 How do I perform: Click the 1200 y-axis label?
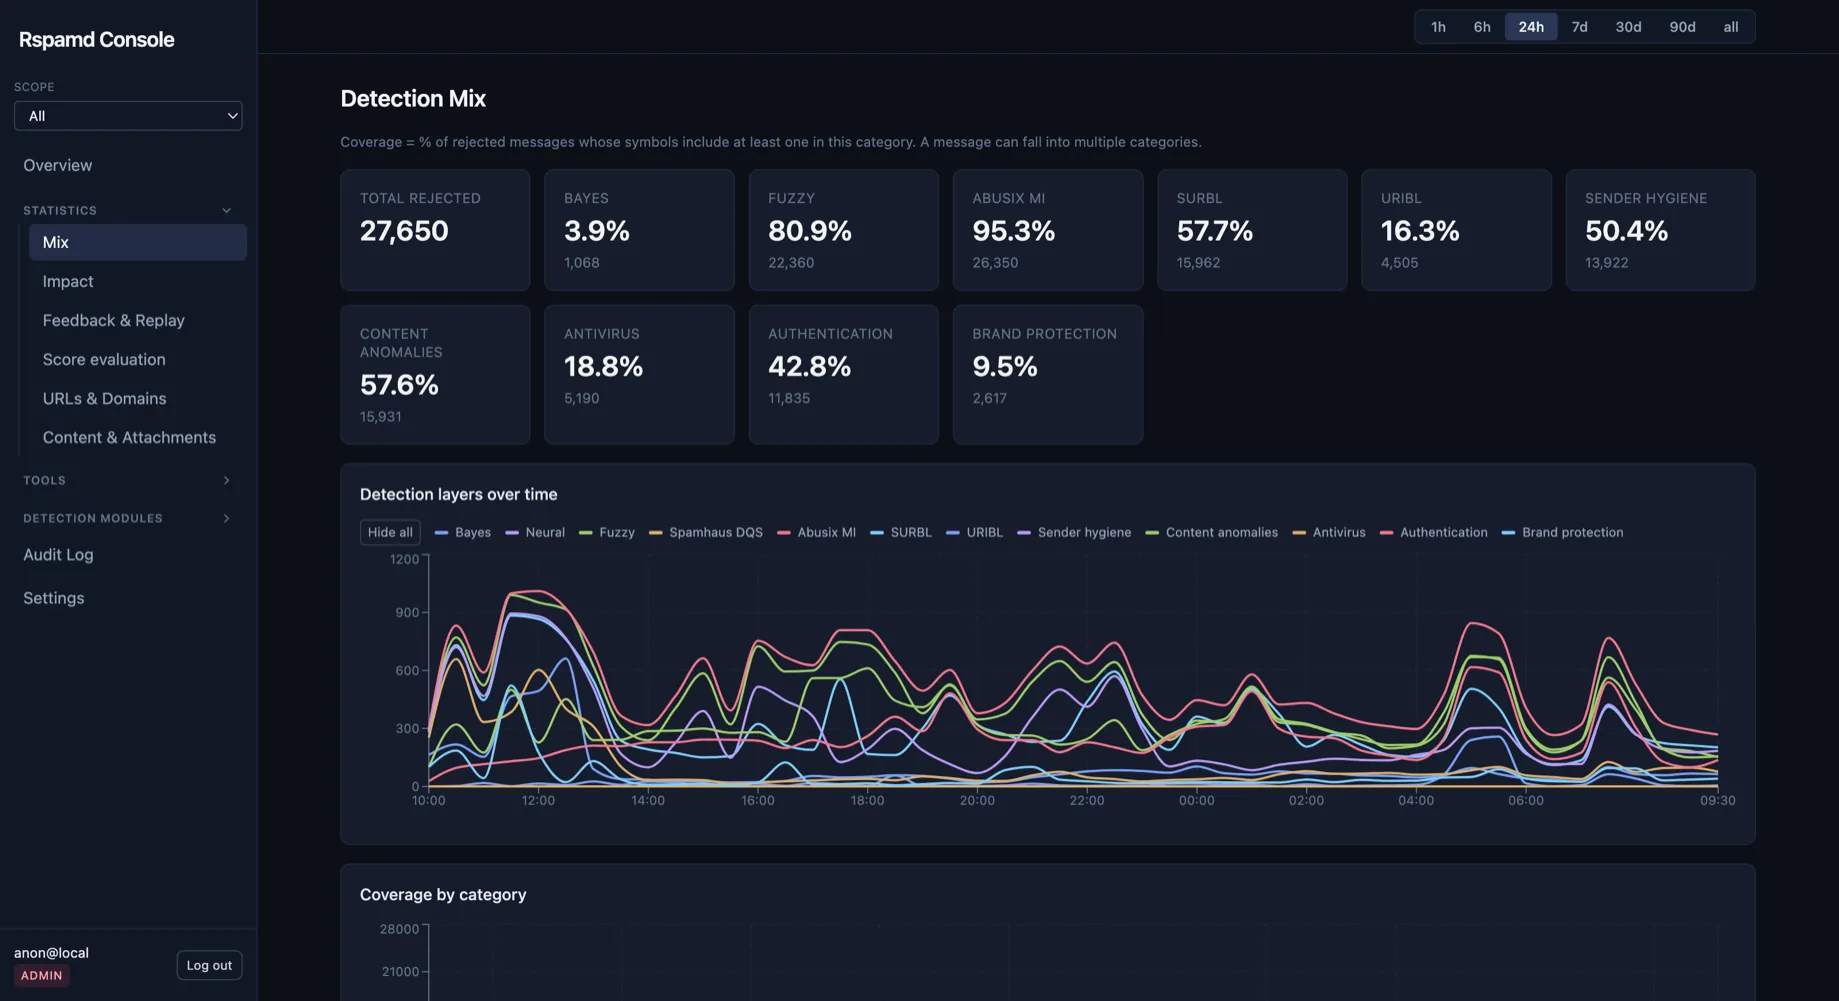click(x=404, y=559)
